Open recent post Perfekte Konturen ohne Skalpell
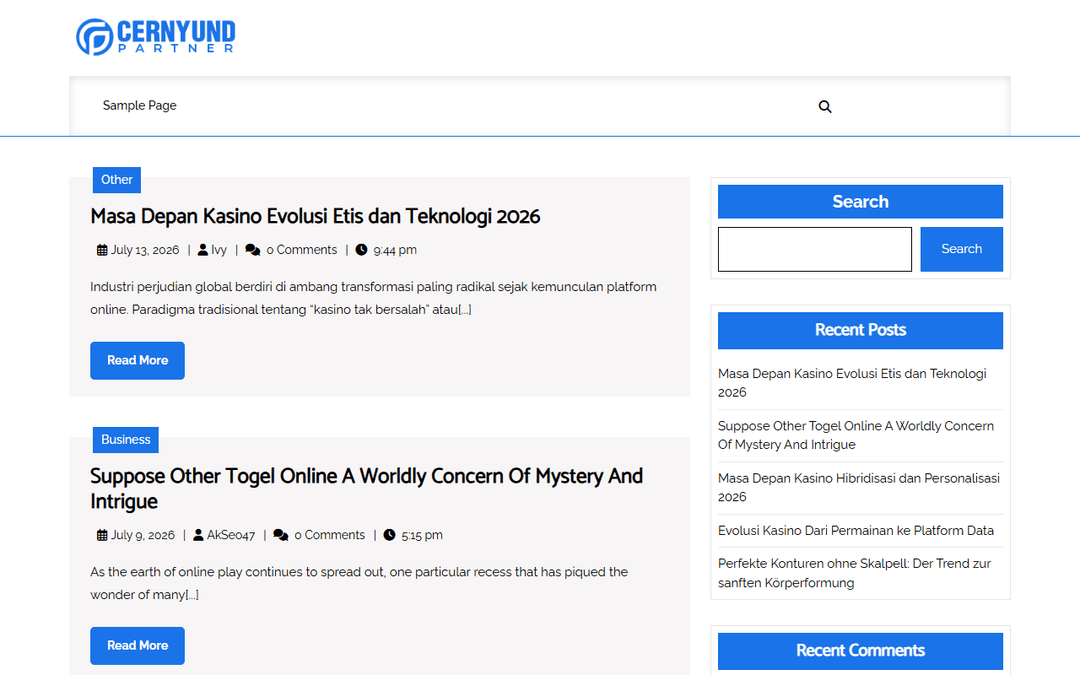Screen dimensions: 1080x675 point(854,573)
